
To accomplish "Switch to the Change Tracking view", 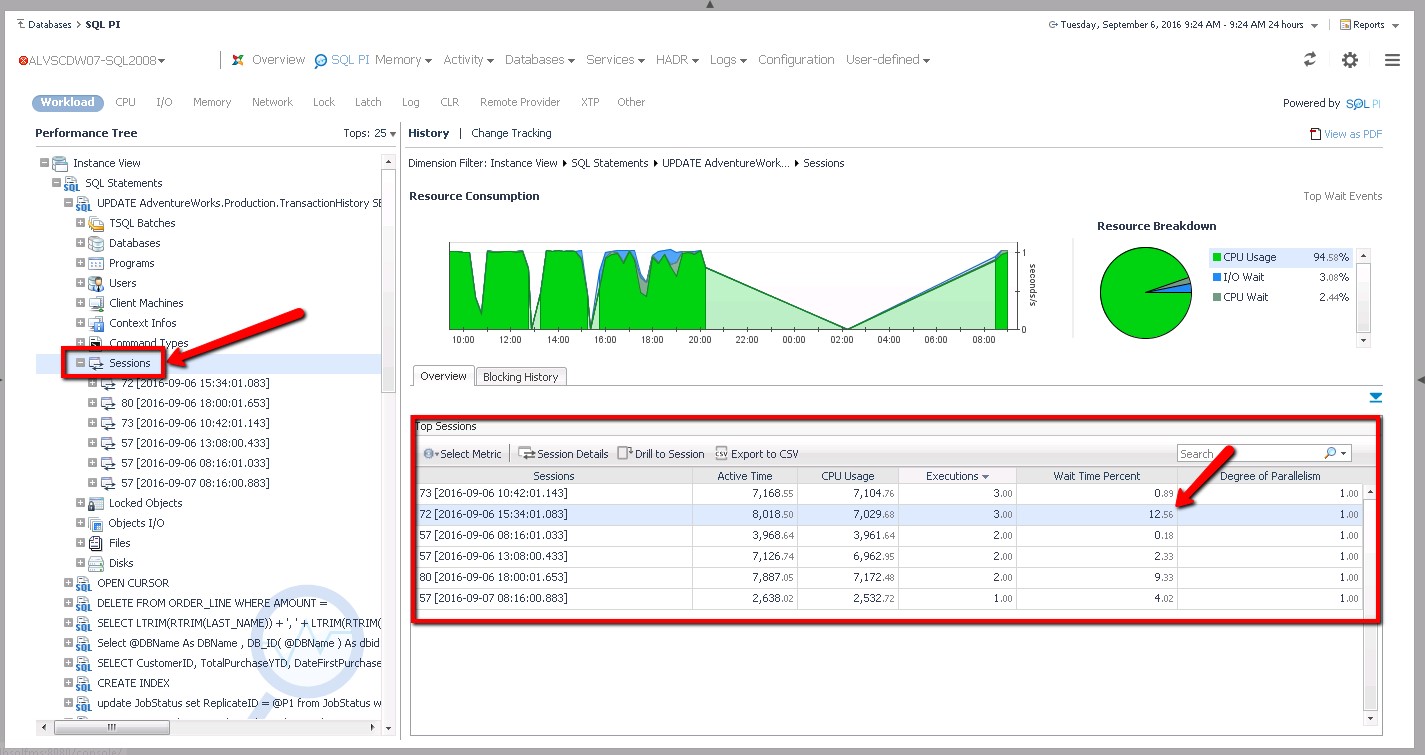I will point(511,133).
